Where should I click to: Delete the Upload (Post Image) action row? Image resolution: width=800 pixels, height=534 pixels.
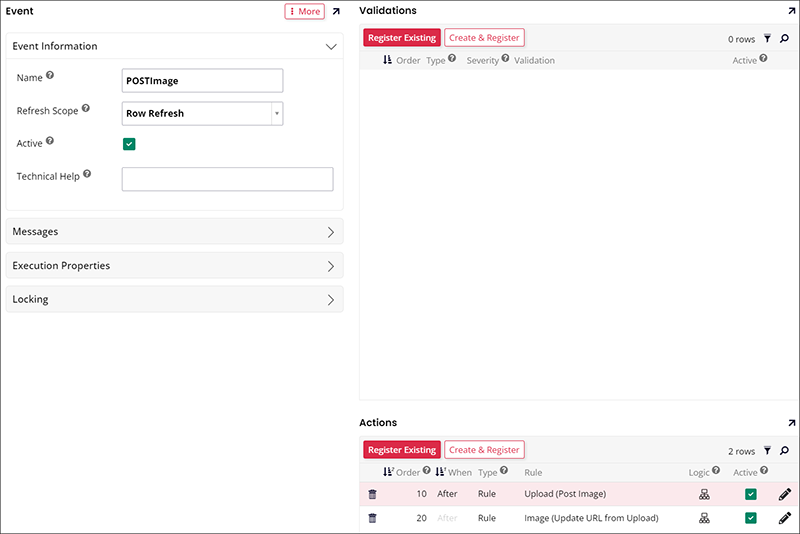[372, 494]
